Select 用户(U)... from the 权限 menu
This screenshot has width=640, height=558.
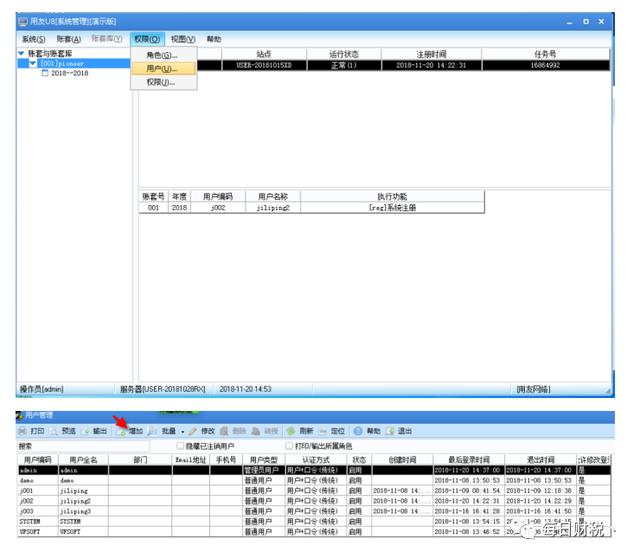click(x=162, y=69)
